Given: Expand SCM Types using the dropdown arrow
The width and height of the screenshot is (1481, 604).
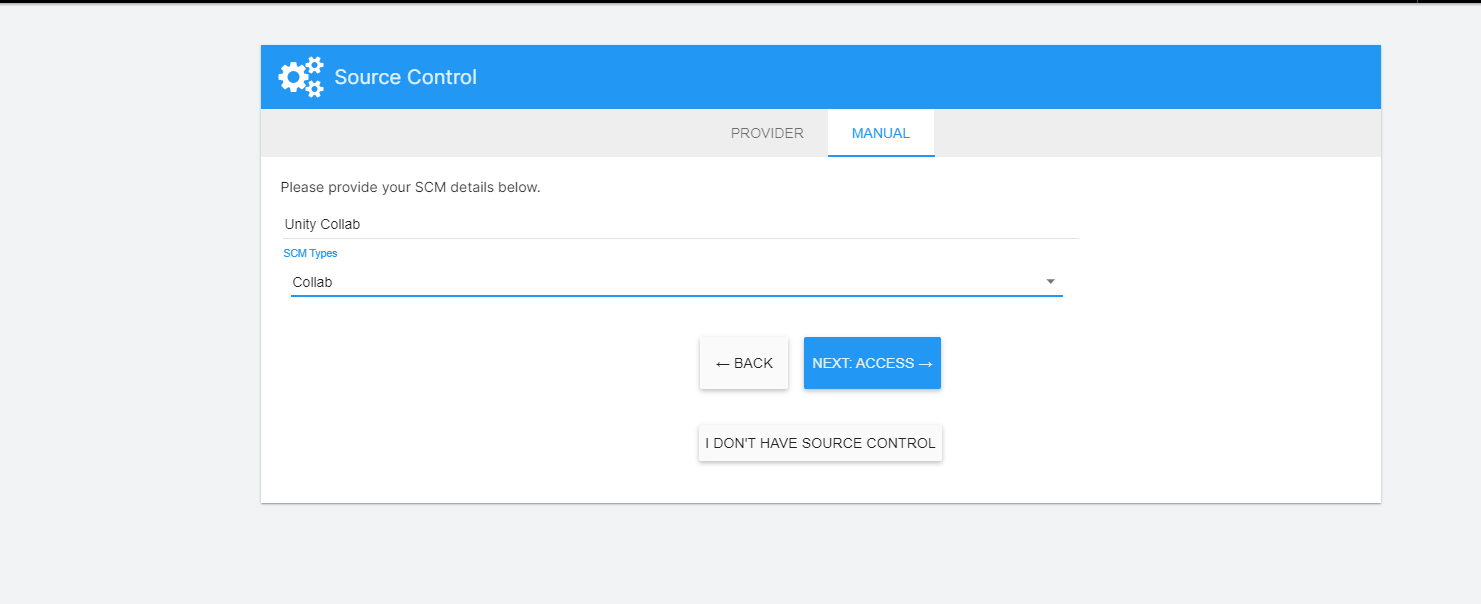Looking at the screenshot, I should [x=1050, y=282].
